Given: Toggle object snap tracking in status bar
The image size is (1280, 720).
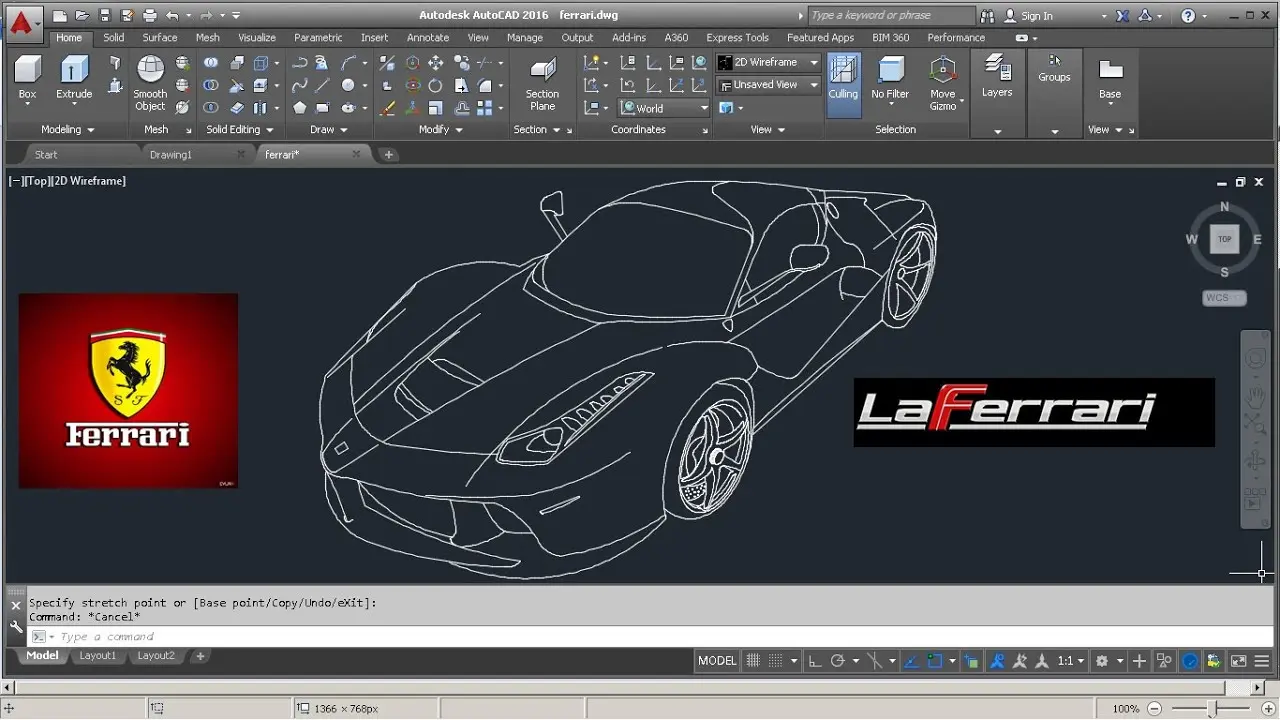Looking at the screenshot, I should [x=911, y=661].
